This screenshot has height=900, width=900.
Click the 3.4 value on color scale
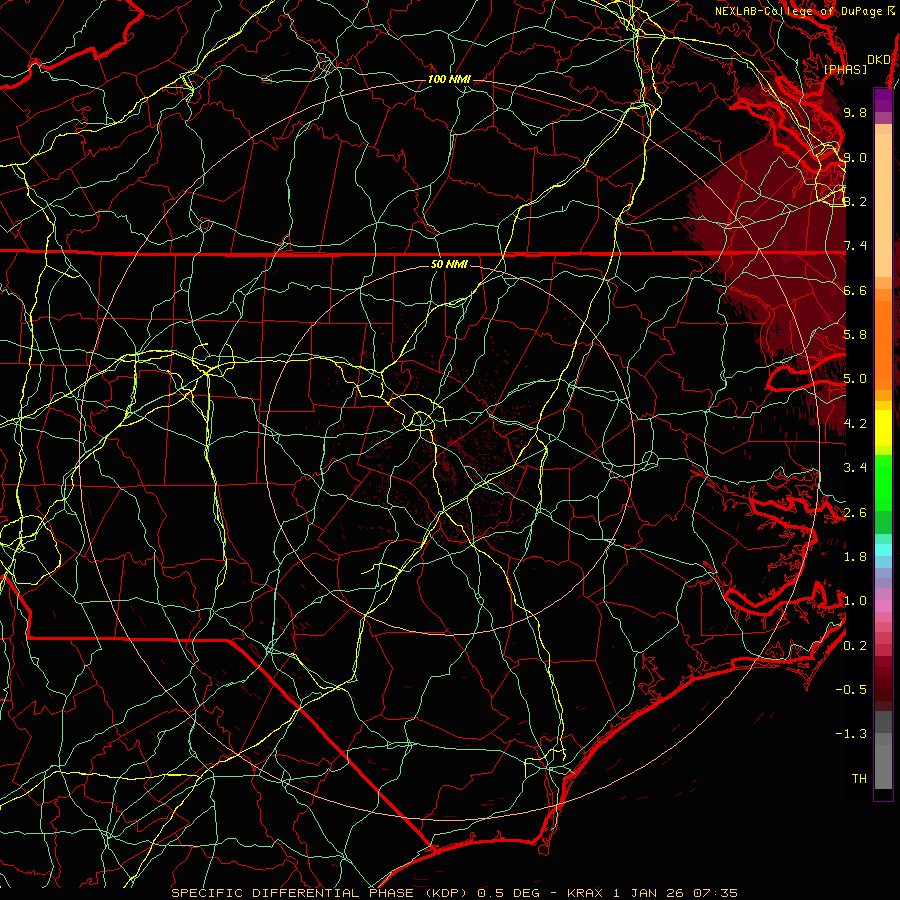point(855,468)
